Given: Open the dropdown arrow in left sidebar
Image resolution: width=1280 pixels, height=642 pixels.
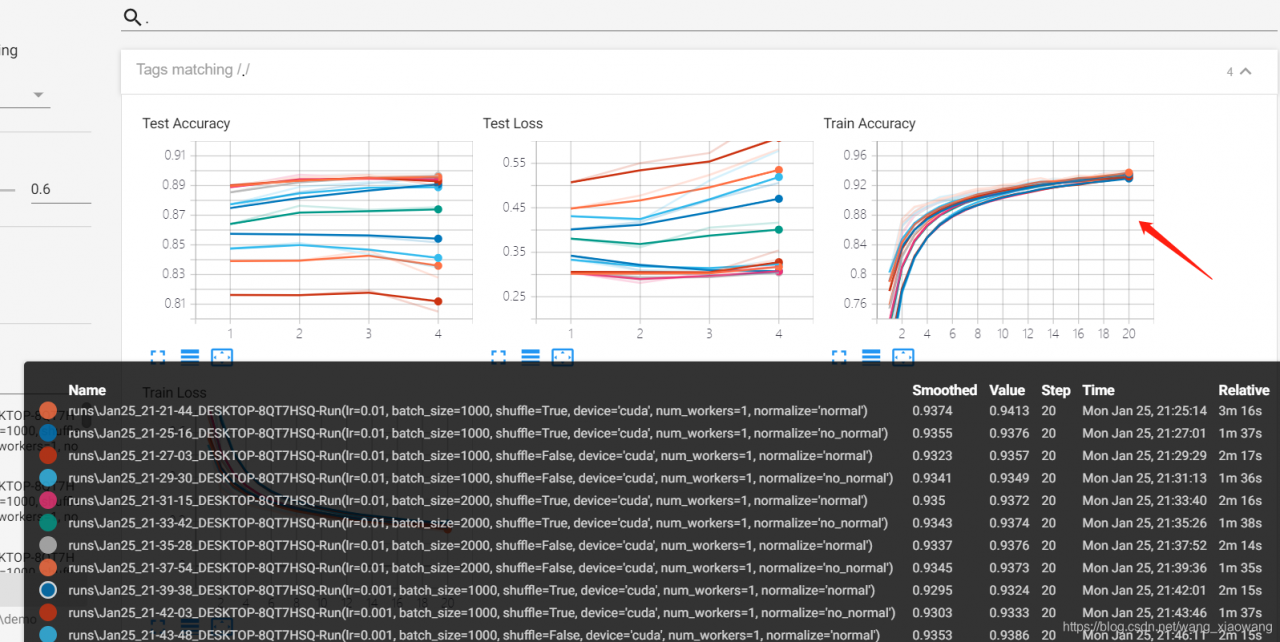Looking at the screenshot, I should point(39,95).
